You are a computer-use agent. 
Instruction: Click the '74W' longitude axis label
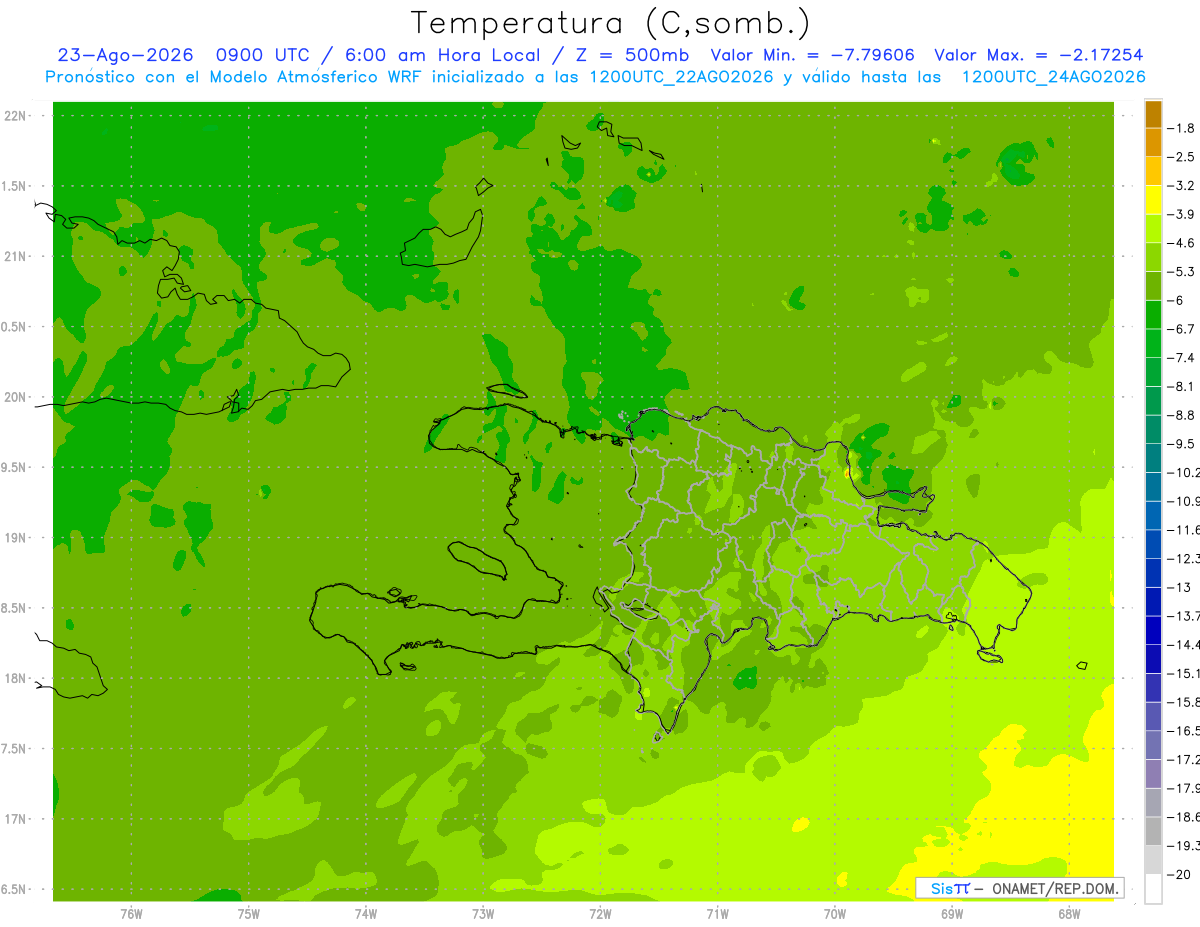(x=366, y=913)
